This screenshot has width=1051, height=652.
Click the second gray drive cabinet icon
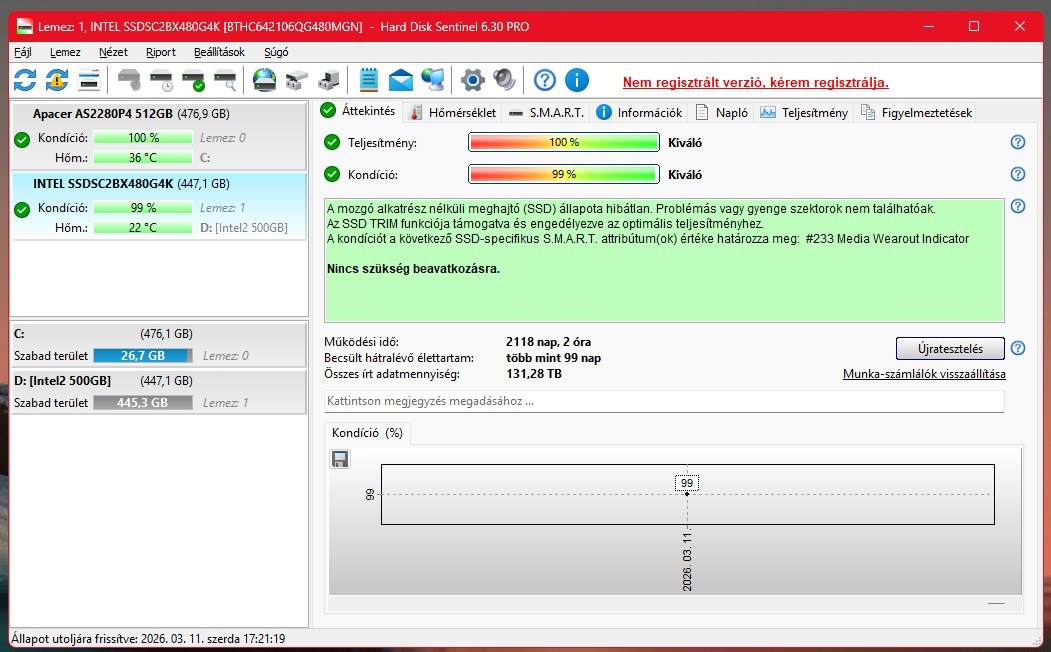point(328,80)
